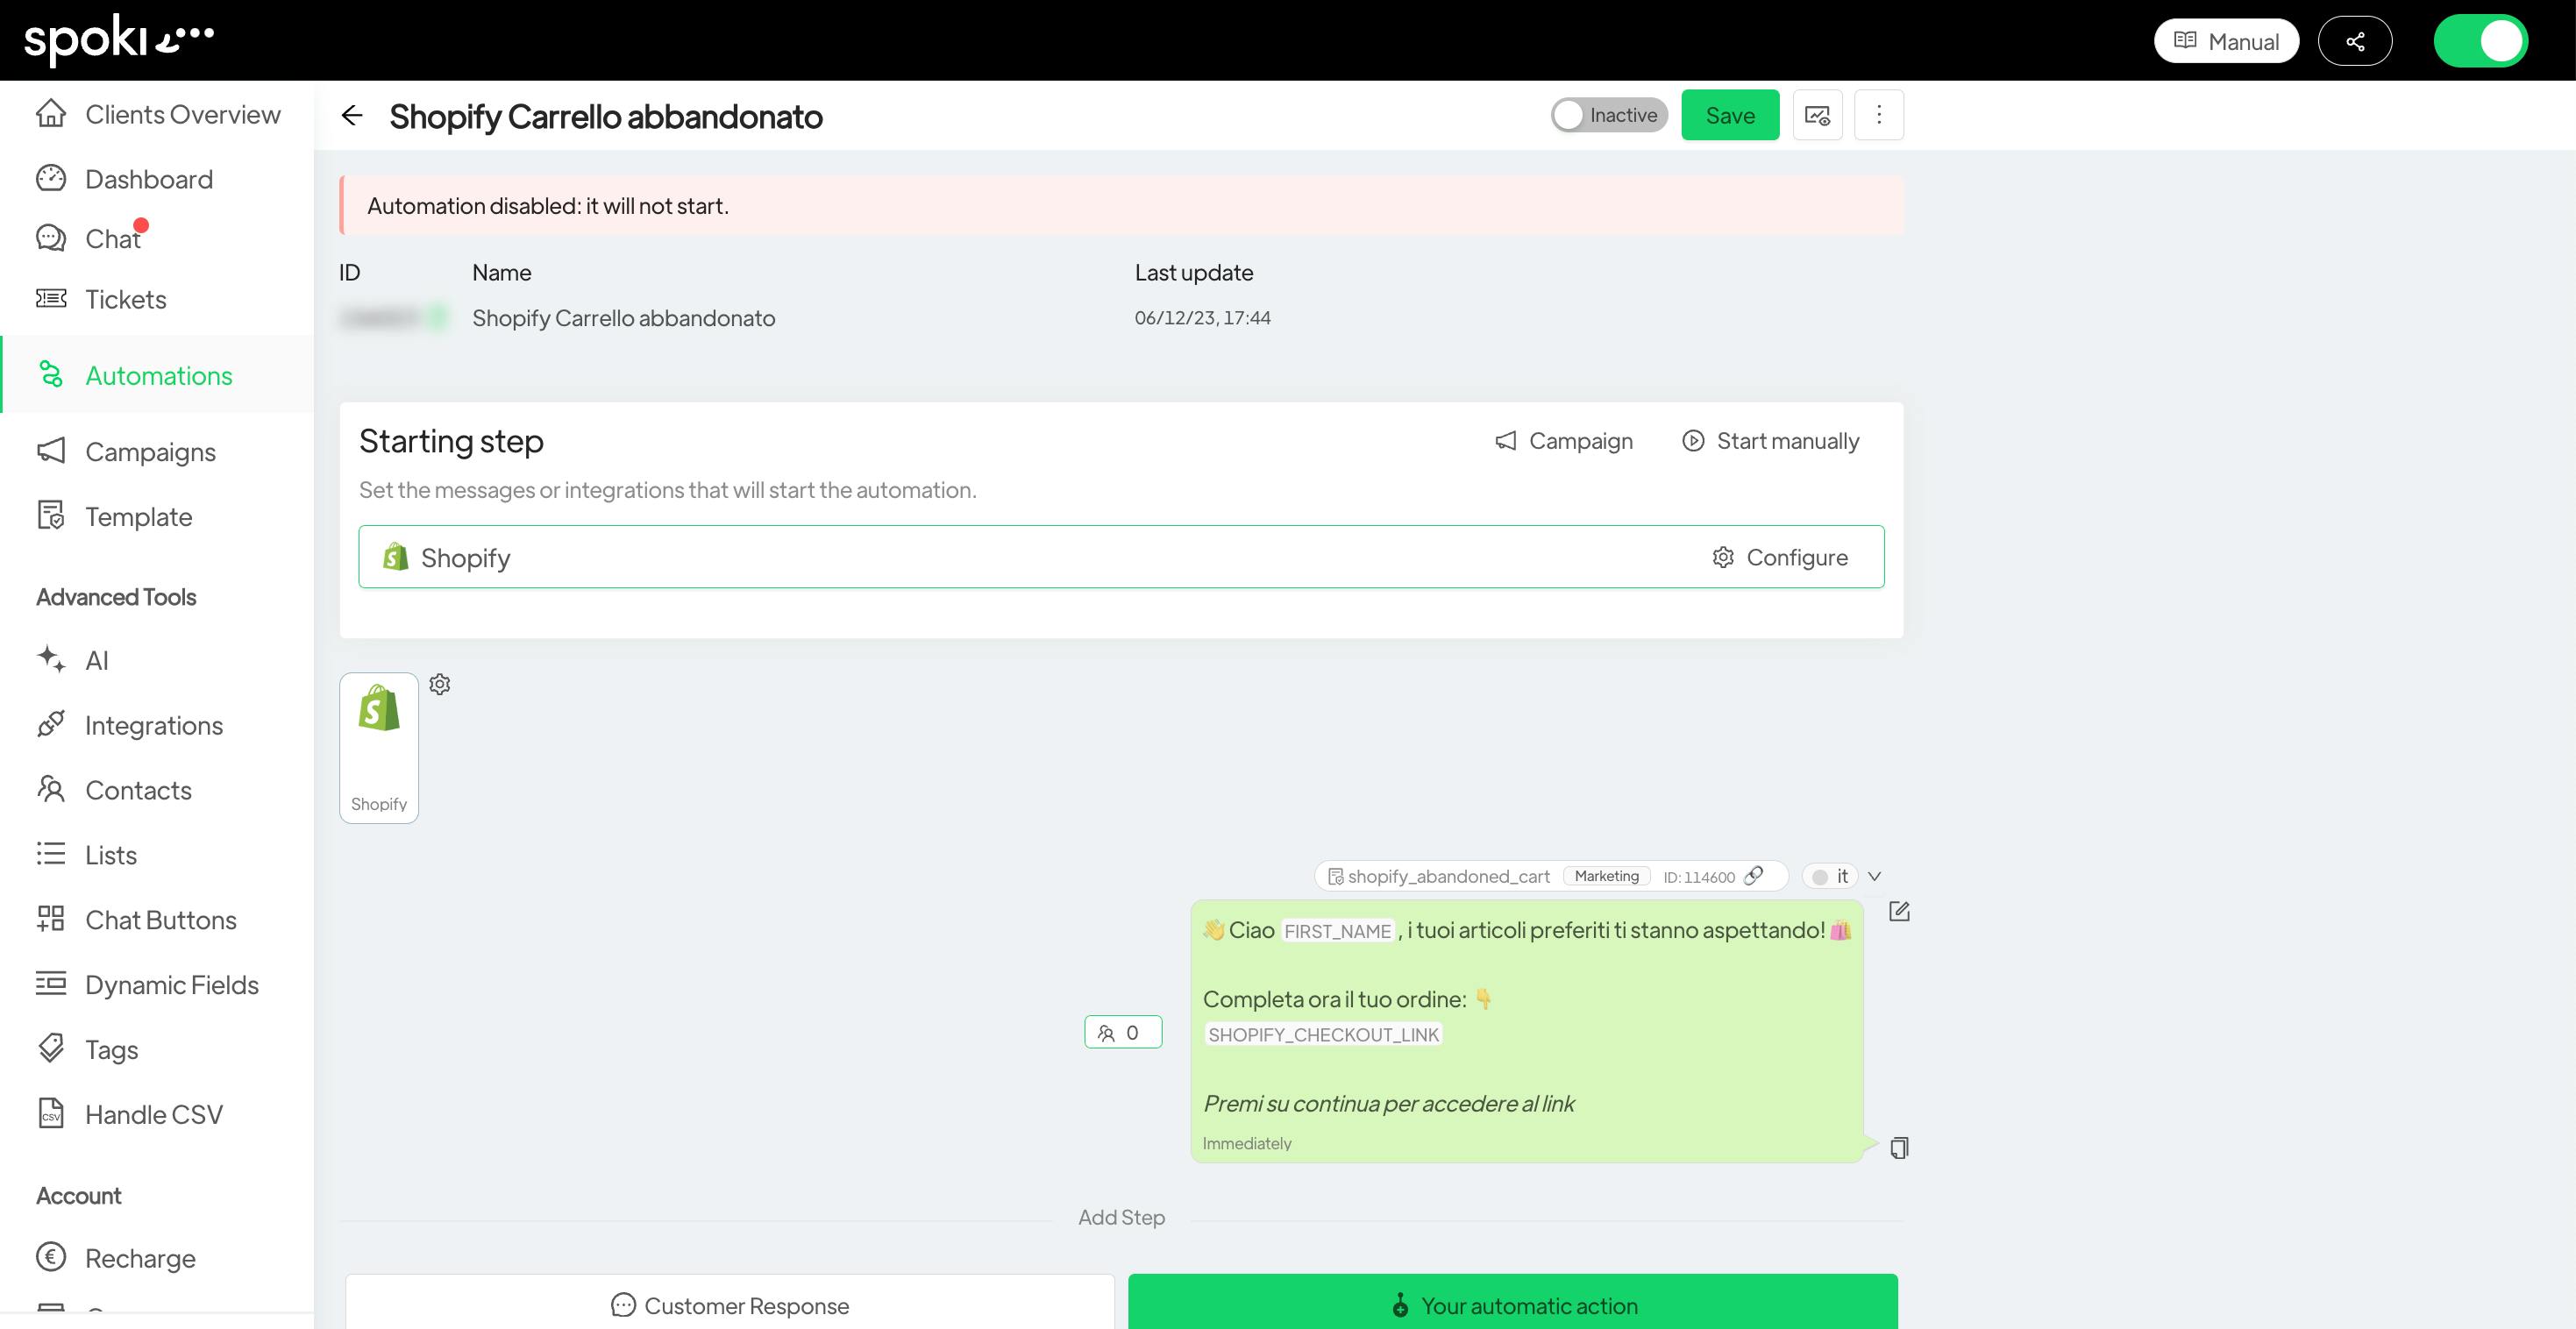Click the Marketing category badge
The image size is (2576, 1329).
pyautogui.click(x=1606, y=876)
